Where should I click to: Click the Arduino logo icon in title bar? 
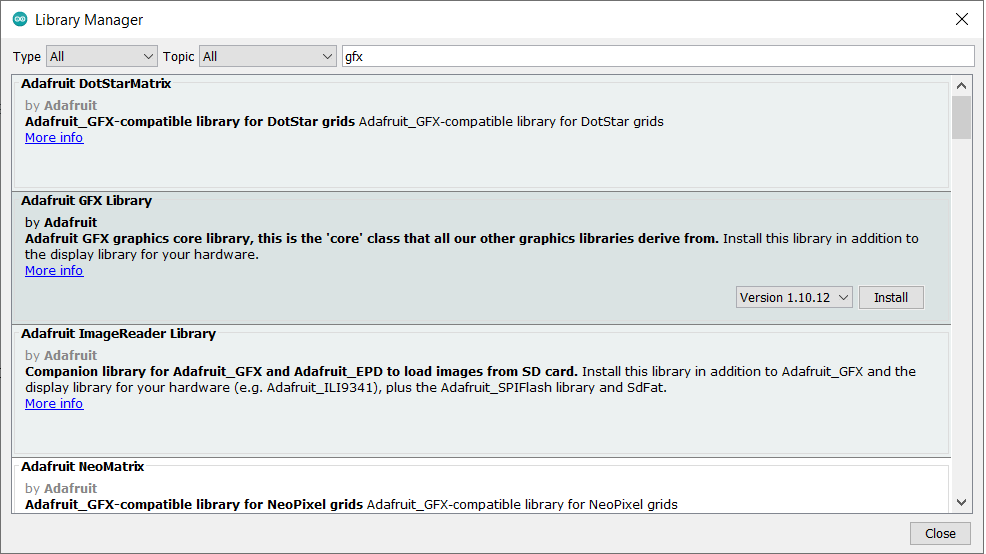coord(20,19)
